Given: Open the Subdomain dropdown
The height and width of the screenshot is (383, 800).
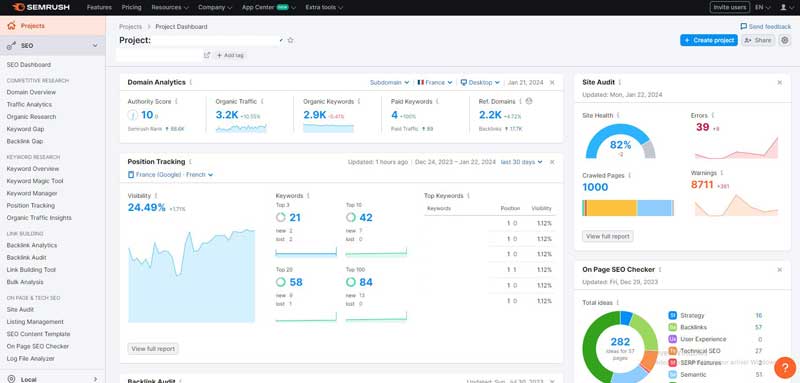Looking at the screenshot, I should [x=390, y=82].
